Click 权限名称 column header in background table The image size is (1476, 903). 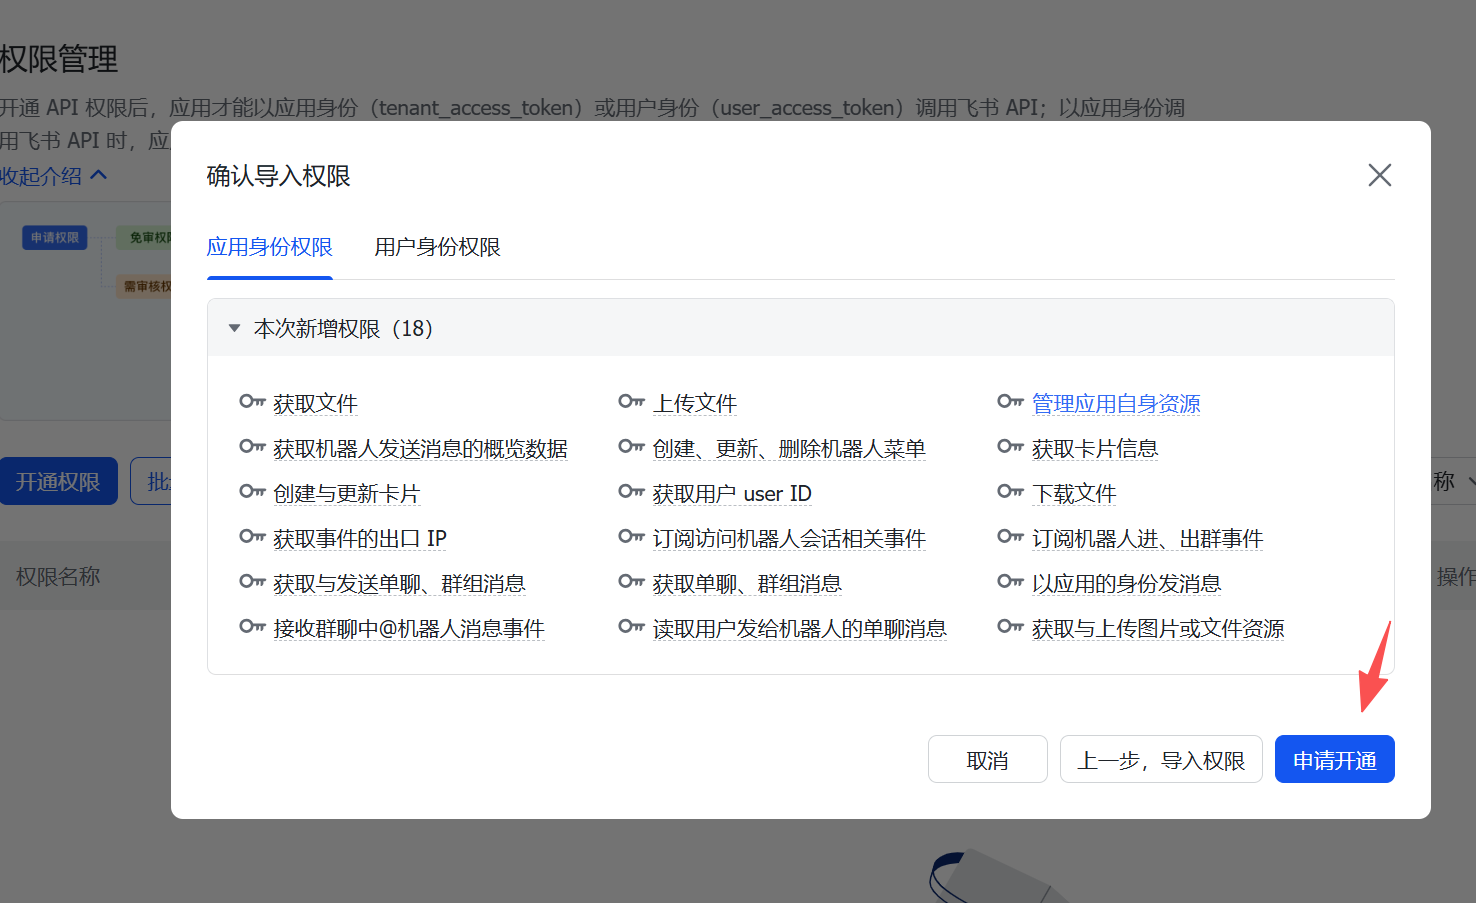coord(58,576)
